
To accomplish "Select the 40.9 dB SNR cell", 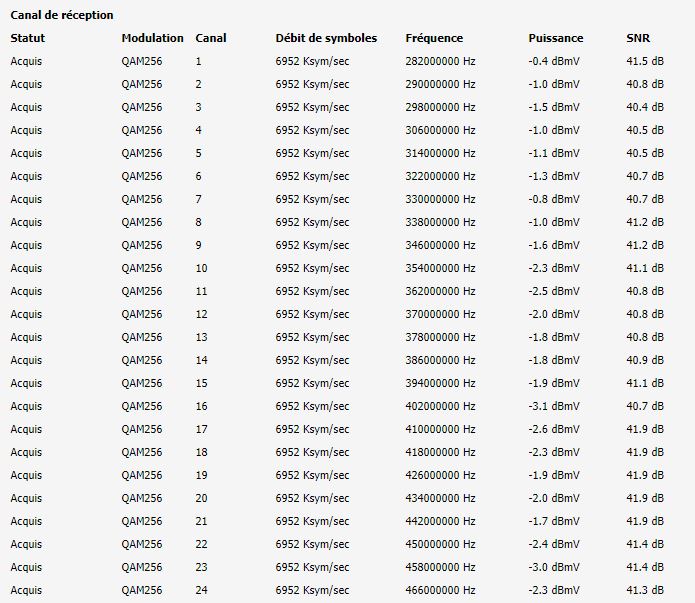I will point(644,360).
